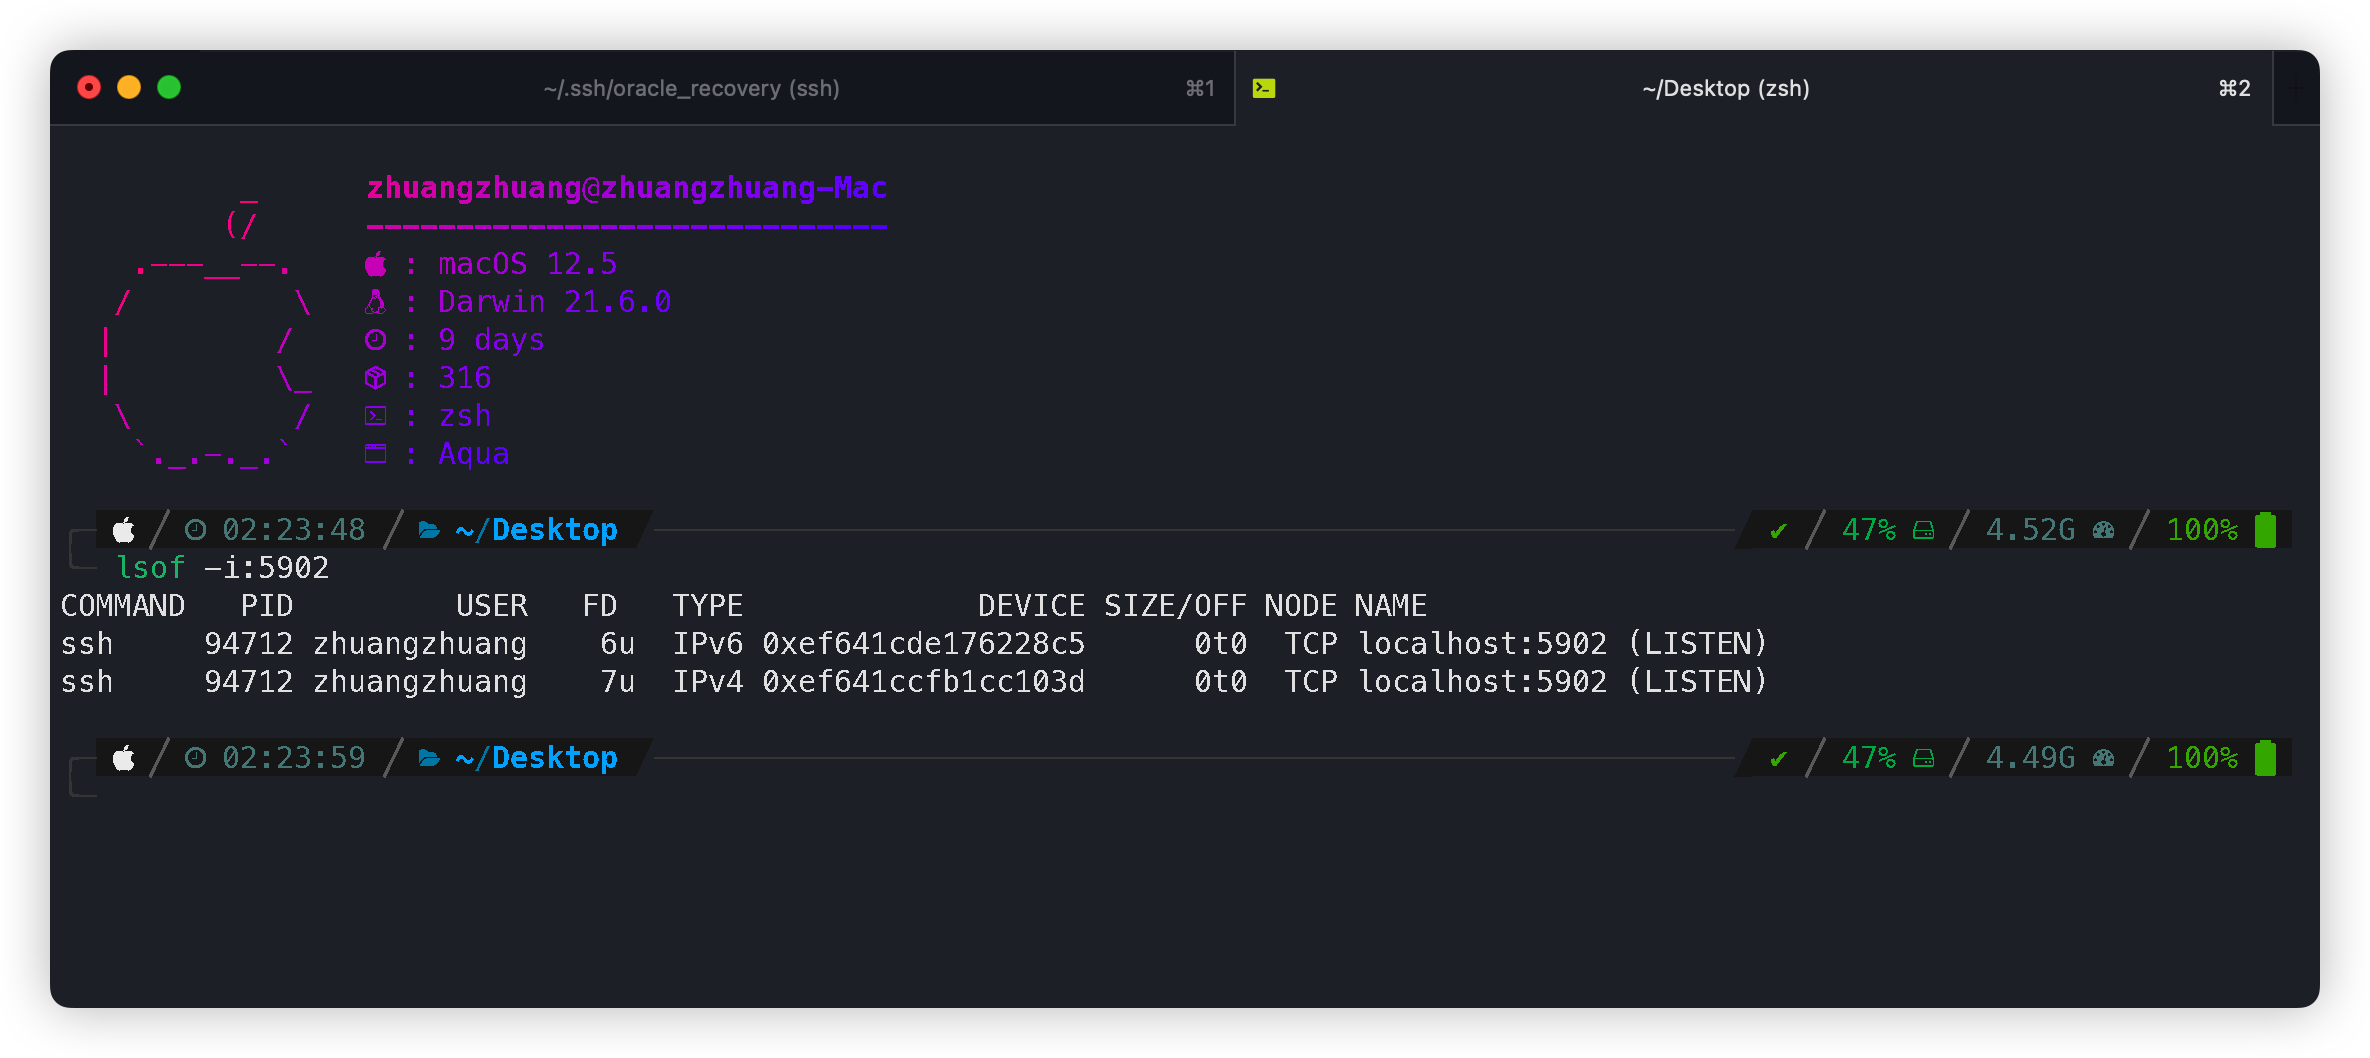Viewport: 2370px width, 1058px height.
Task: Click the green checkmark in the 4.52G prompt line
Action: pos(1778,531)
